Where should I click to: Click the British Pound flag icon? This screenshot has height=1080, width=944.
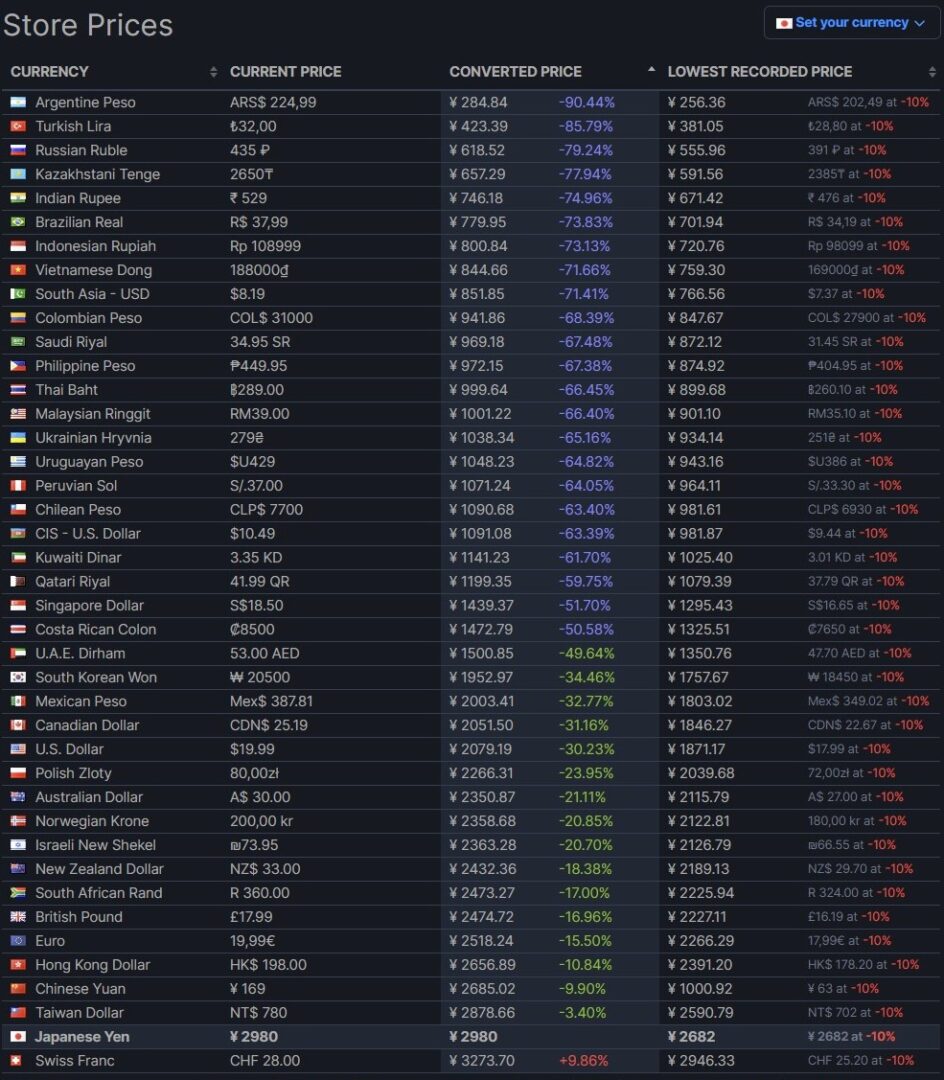17,917
